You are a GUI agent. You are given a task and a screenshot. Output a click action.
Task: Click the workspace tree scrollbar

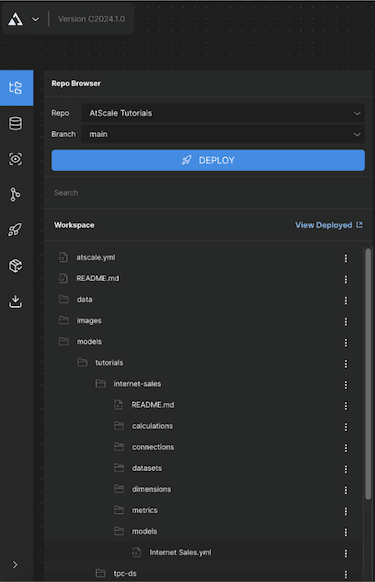coord(368,374)
